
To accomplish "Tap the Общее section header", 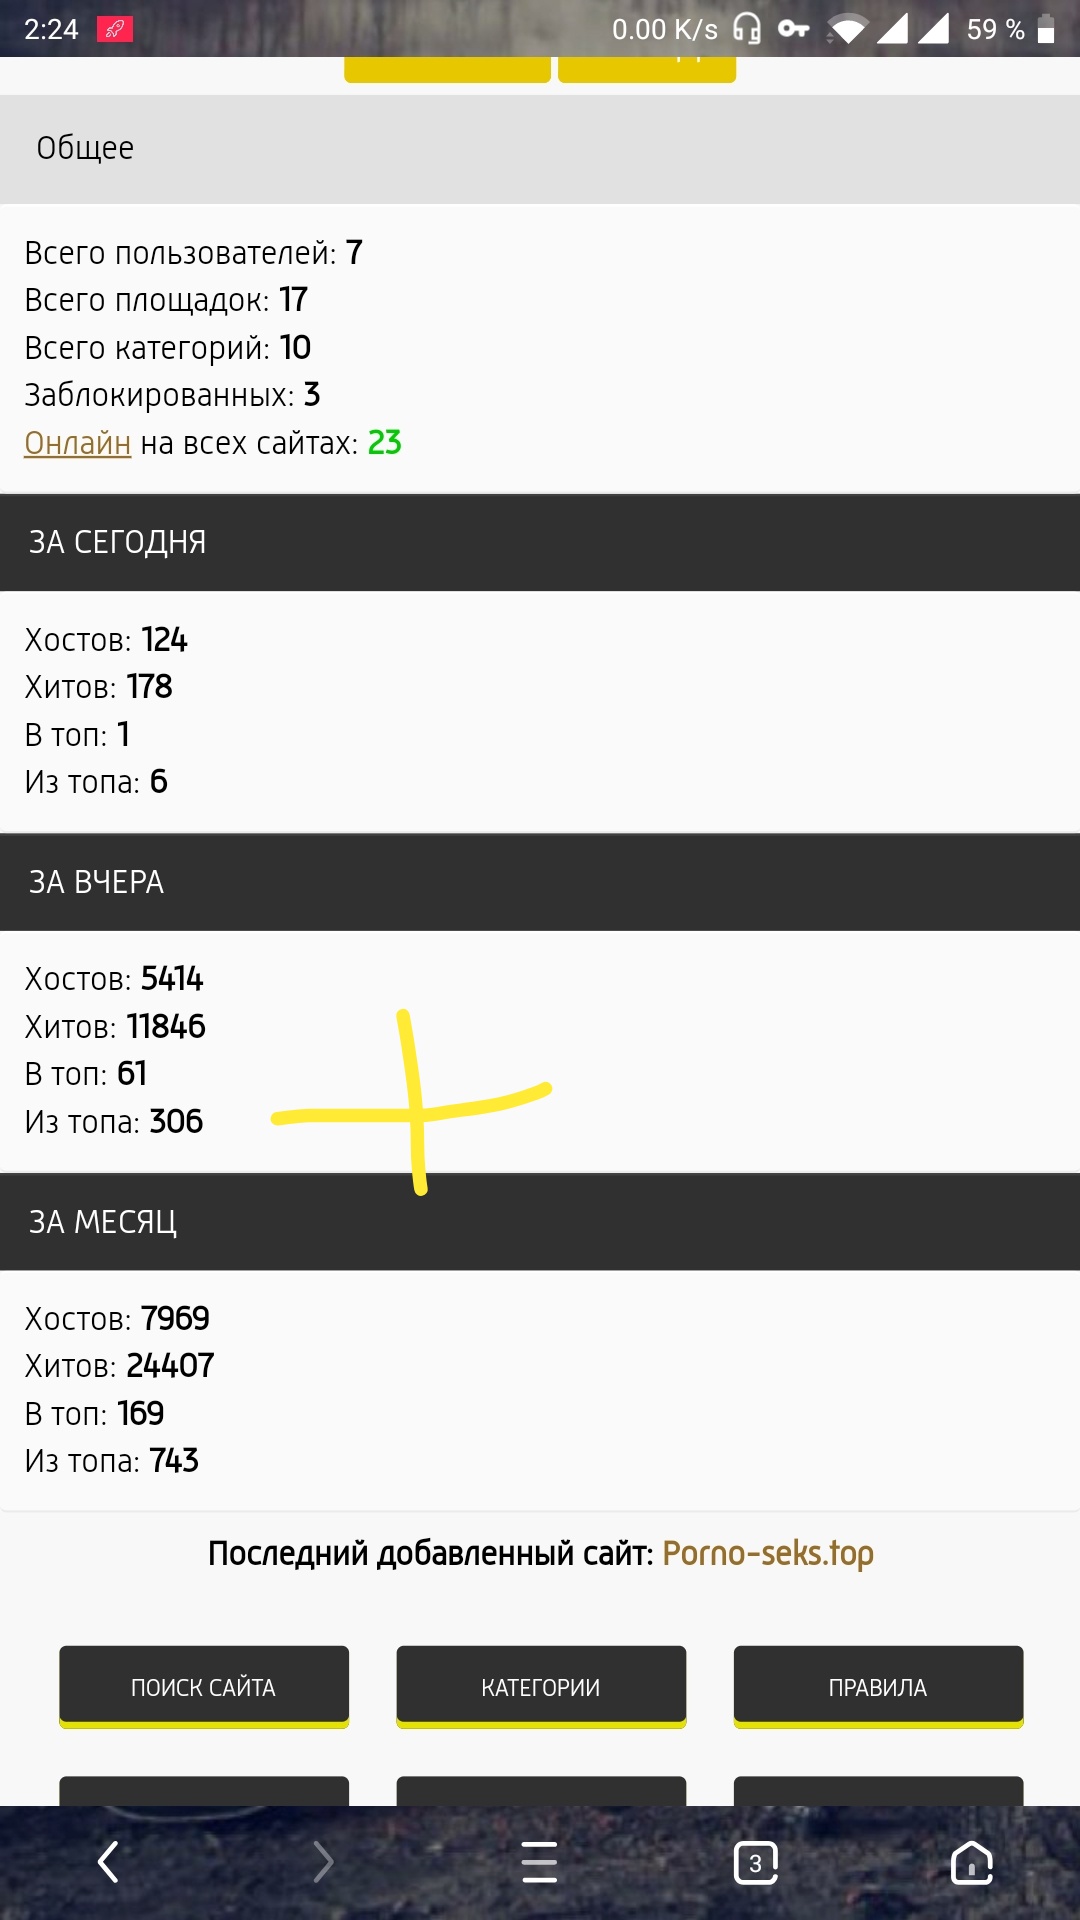I will point(540,148).
